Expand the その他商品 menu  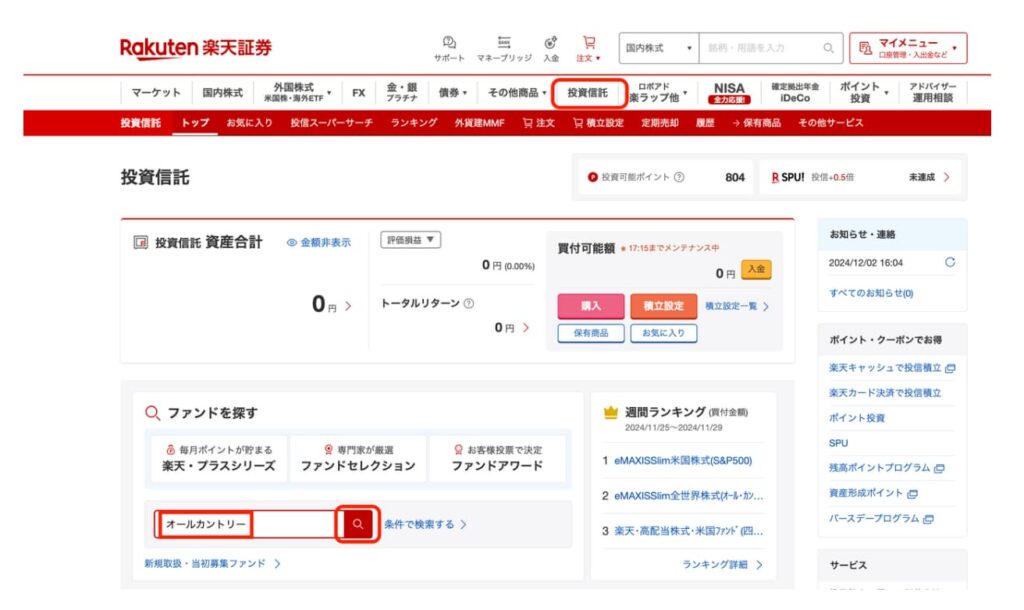[517, 93]
